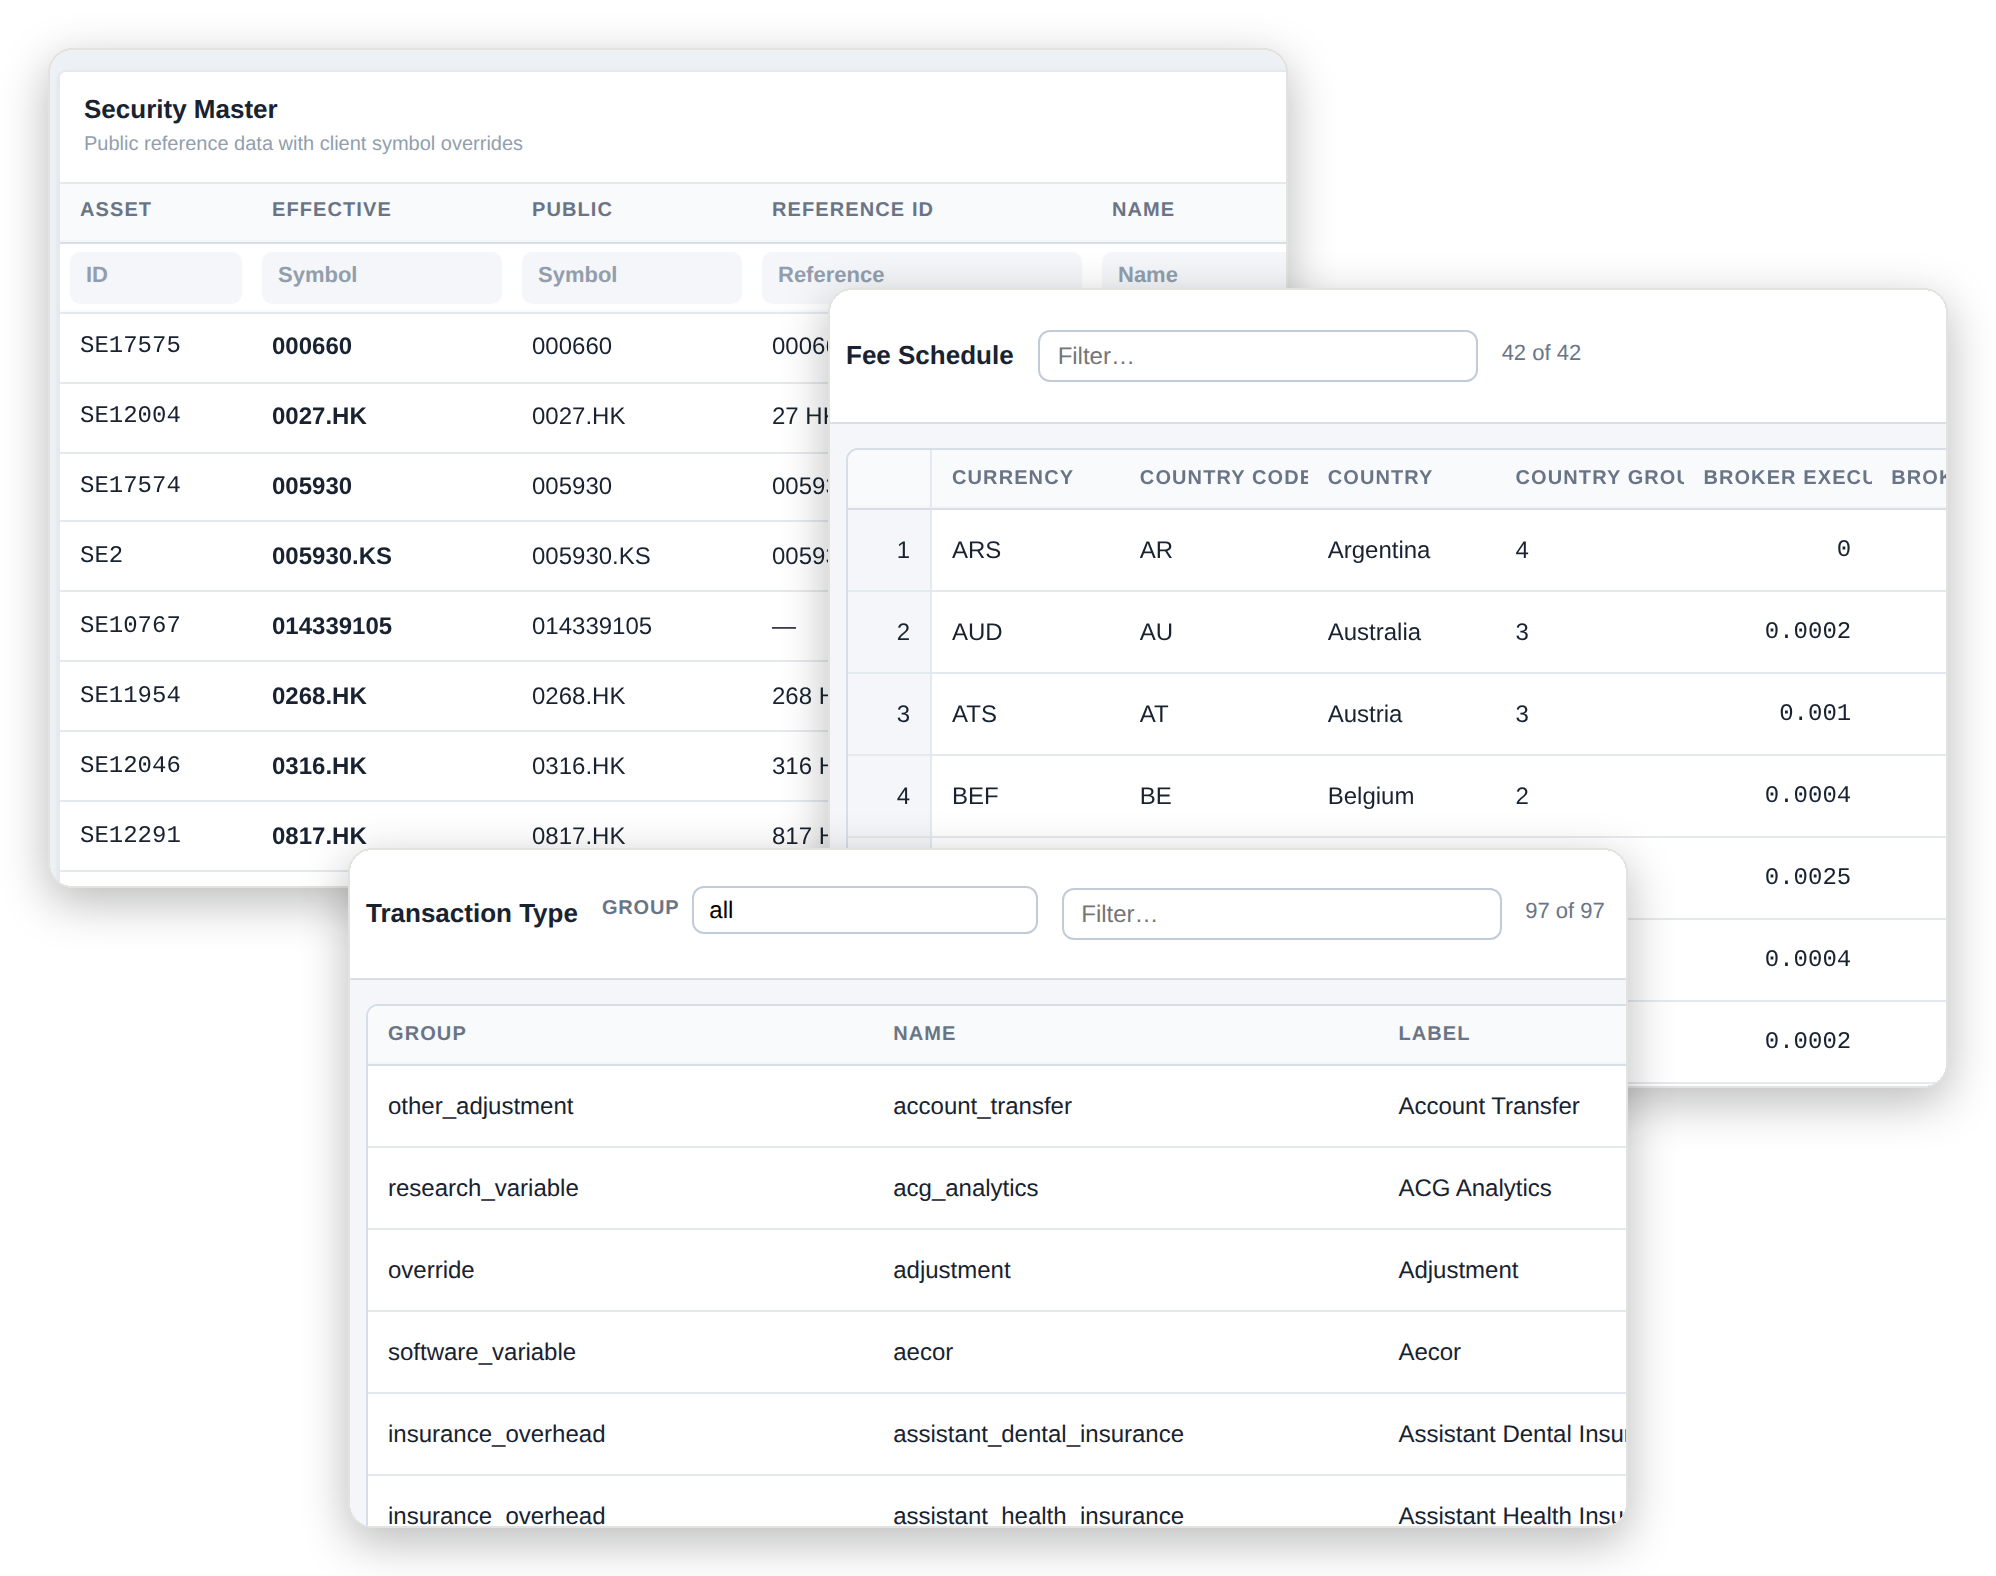
Task: Select the assistant_dental_insurance name cell
Action: pos(1038,1434)
